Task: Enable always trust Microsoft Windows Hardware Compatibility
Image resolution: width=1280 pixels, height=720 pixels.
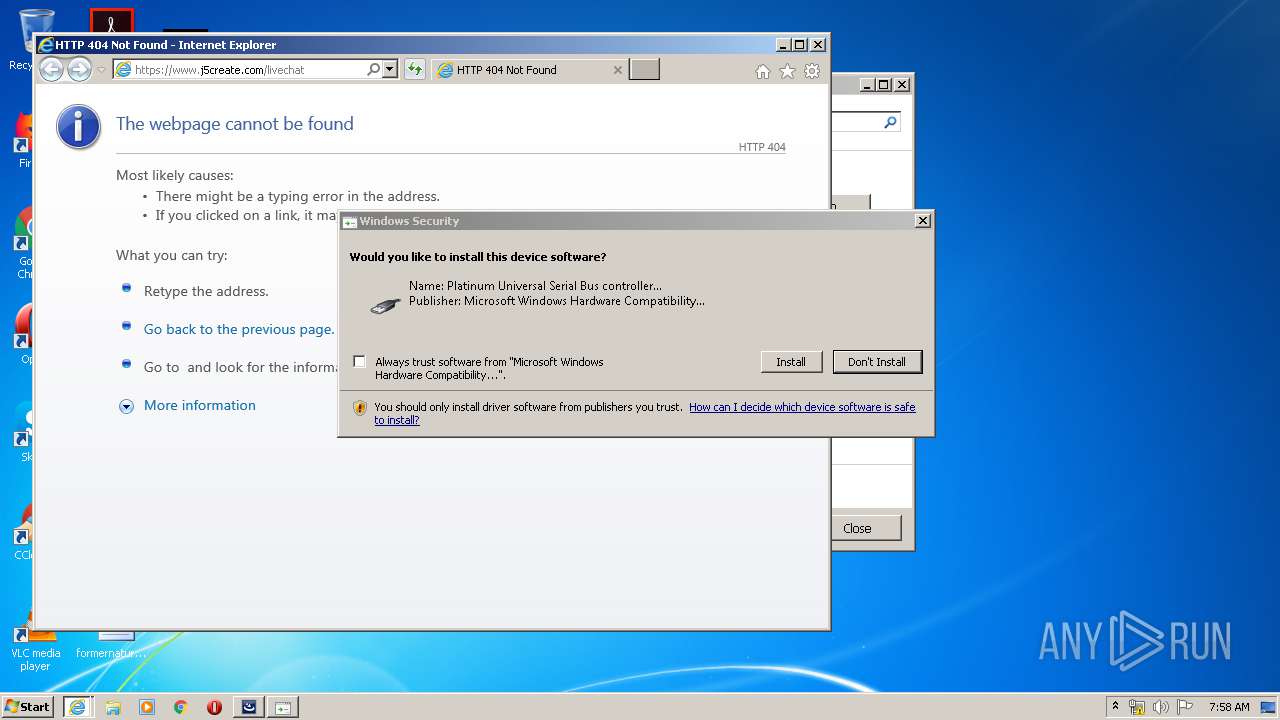Action: click(x=360, y=362)
